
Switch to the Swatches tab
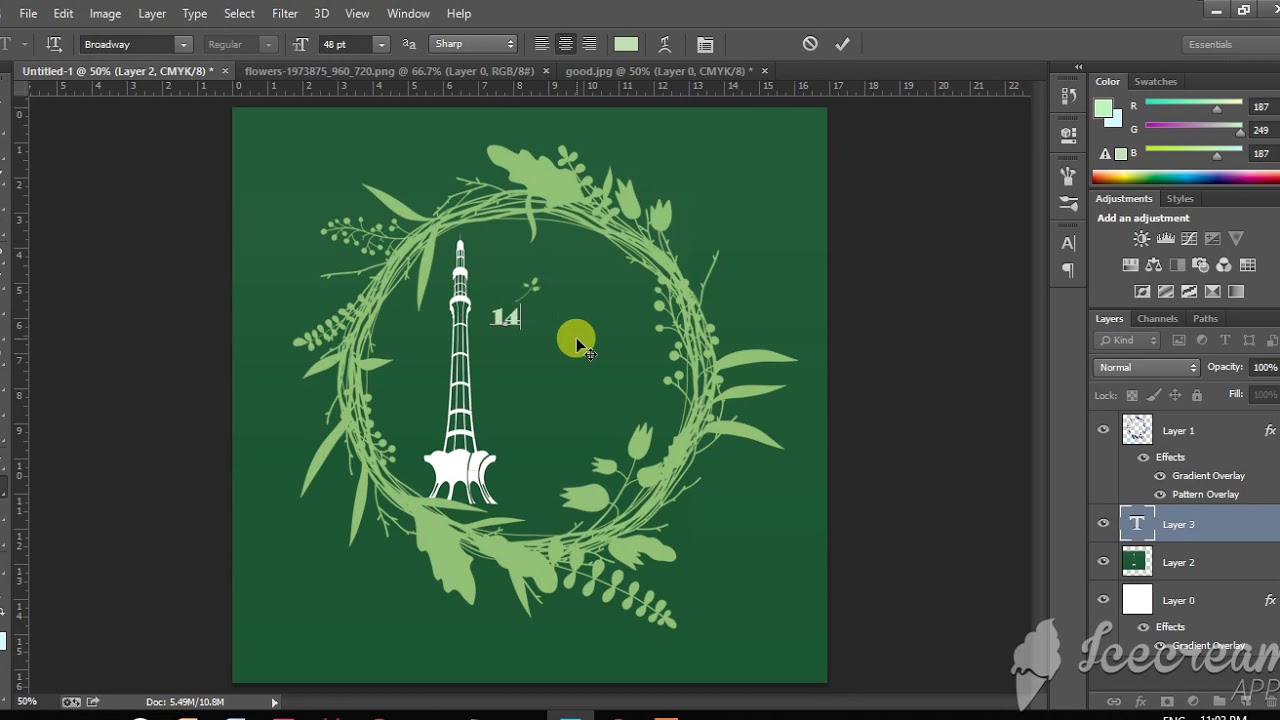(1155, 81)
